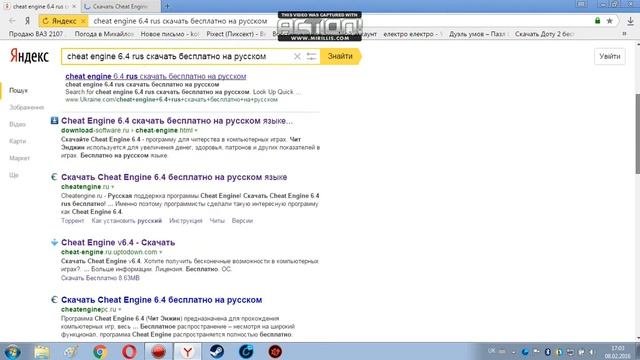Click the Увійти login button

click(x=610, y=56)
